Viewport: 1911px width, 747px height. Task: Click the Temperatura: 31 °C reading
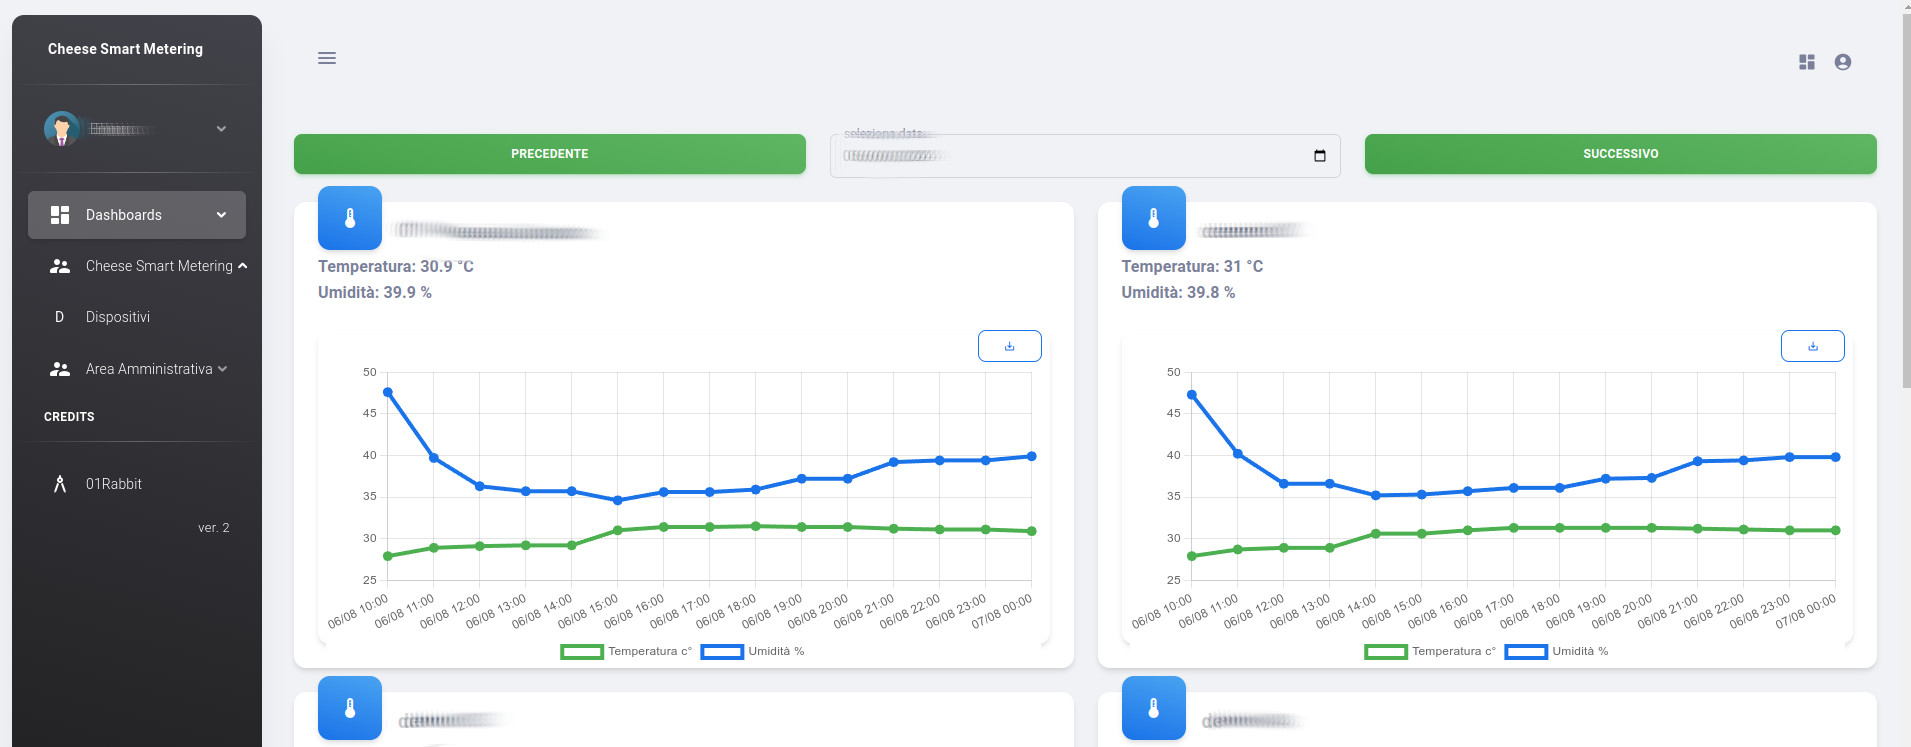click(1192, 267)
